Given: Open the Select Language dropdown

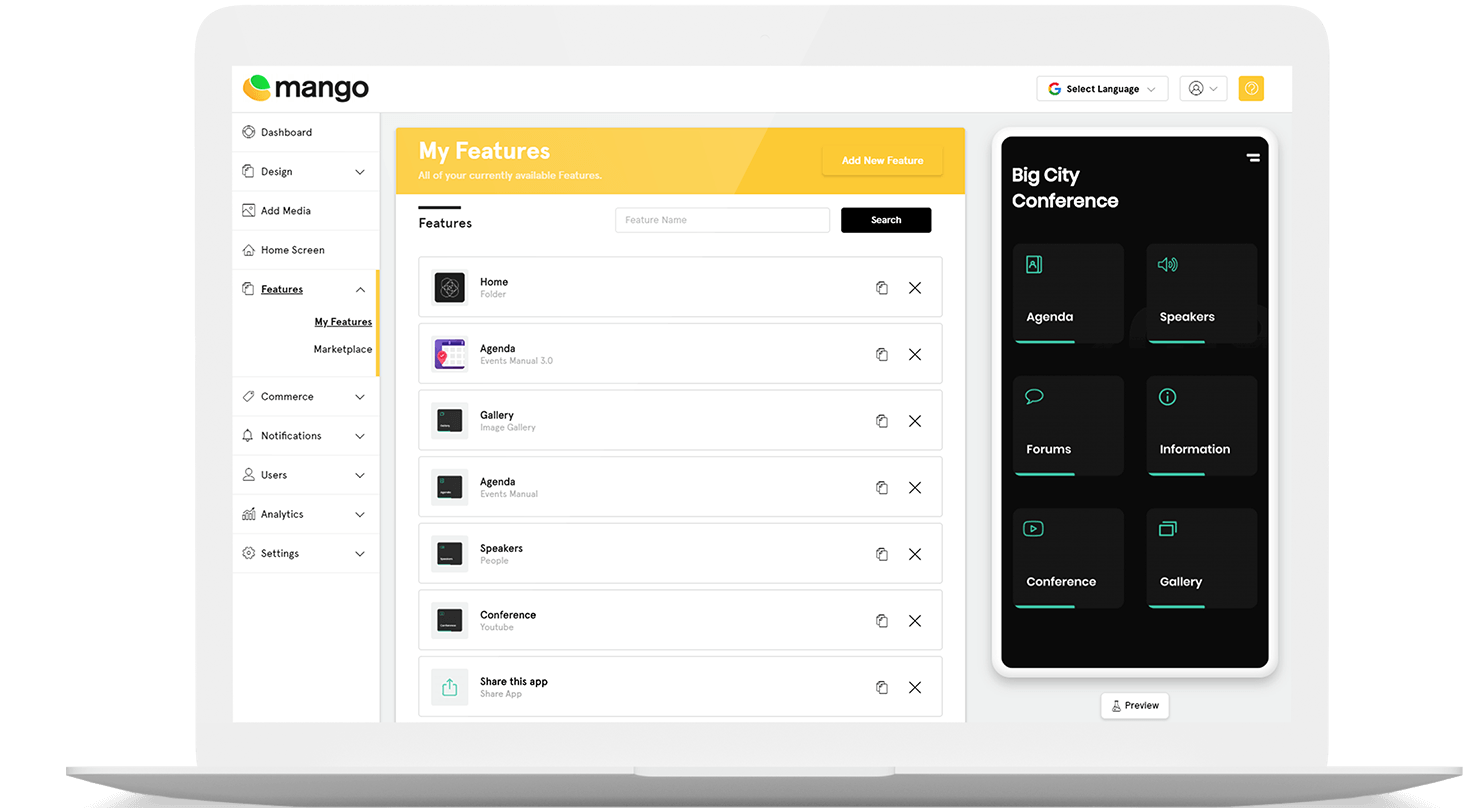Looking at the screenshot, I should (1101, 88).
